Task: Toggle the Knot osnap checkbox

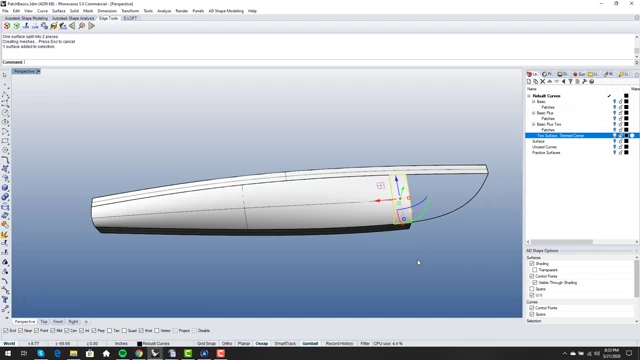Action: [x=141, y=331]
